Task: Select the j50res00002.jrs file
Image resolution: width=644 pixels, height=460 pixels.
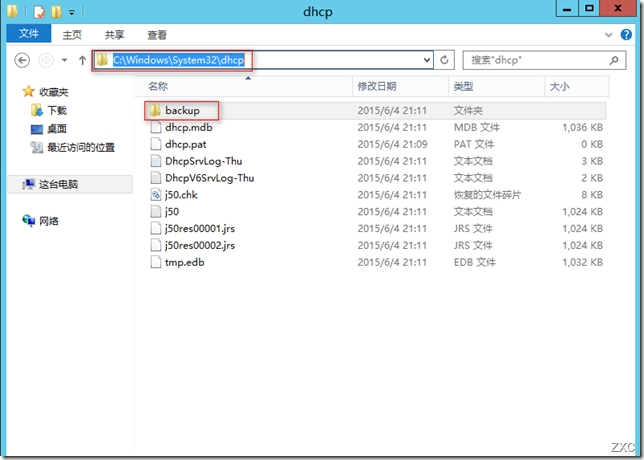Action: (200, 245)
